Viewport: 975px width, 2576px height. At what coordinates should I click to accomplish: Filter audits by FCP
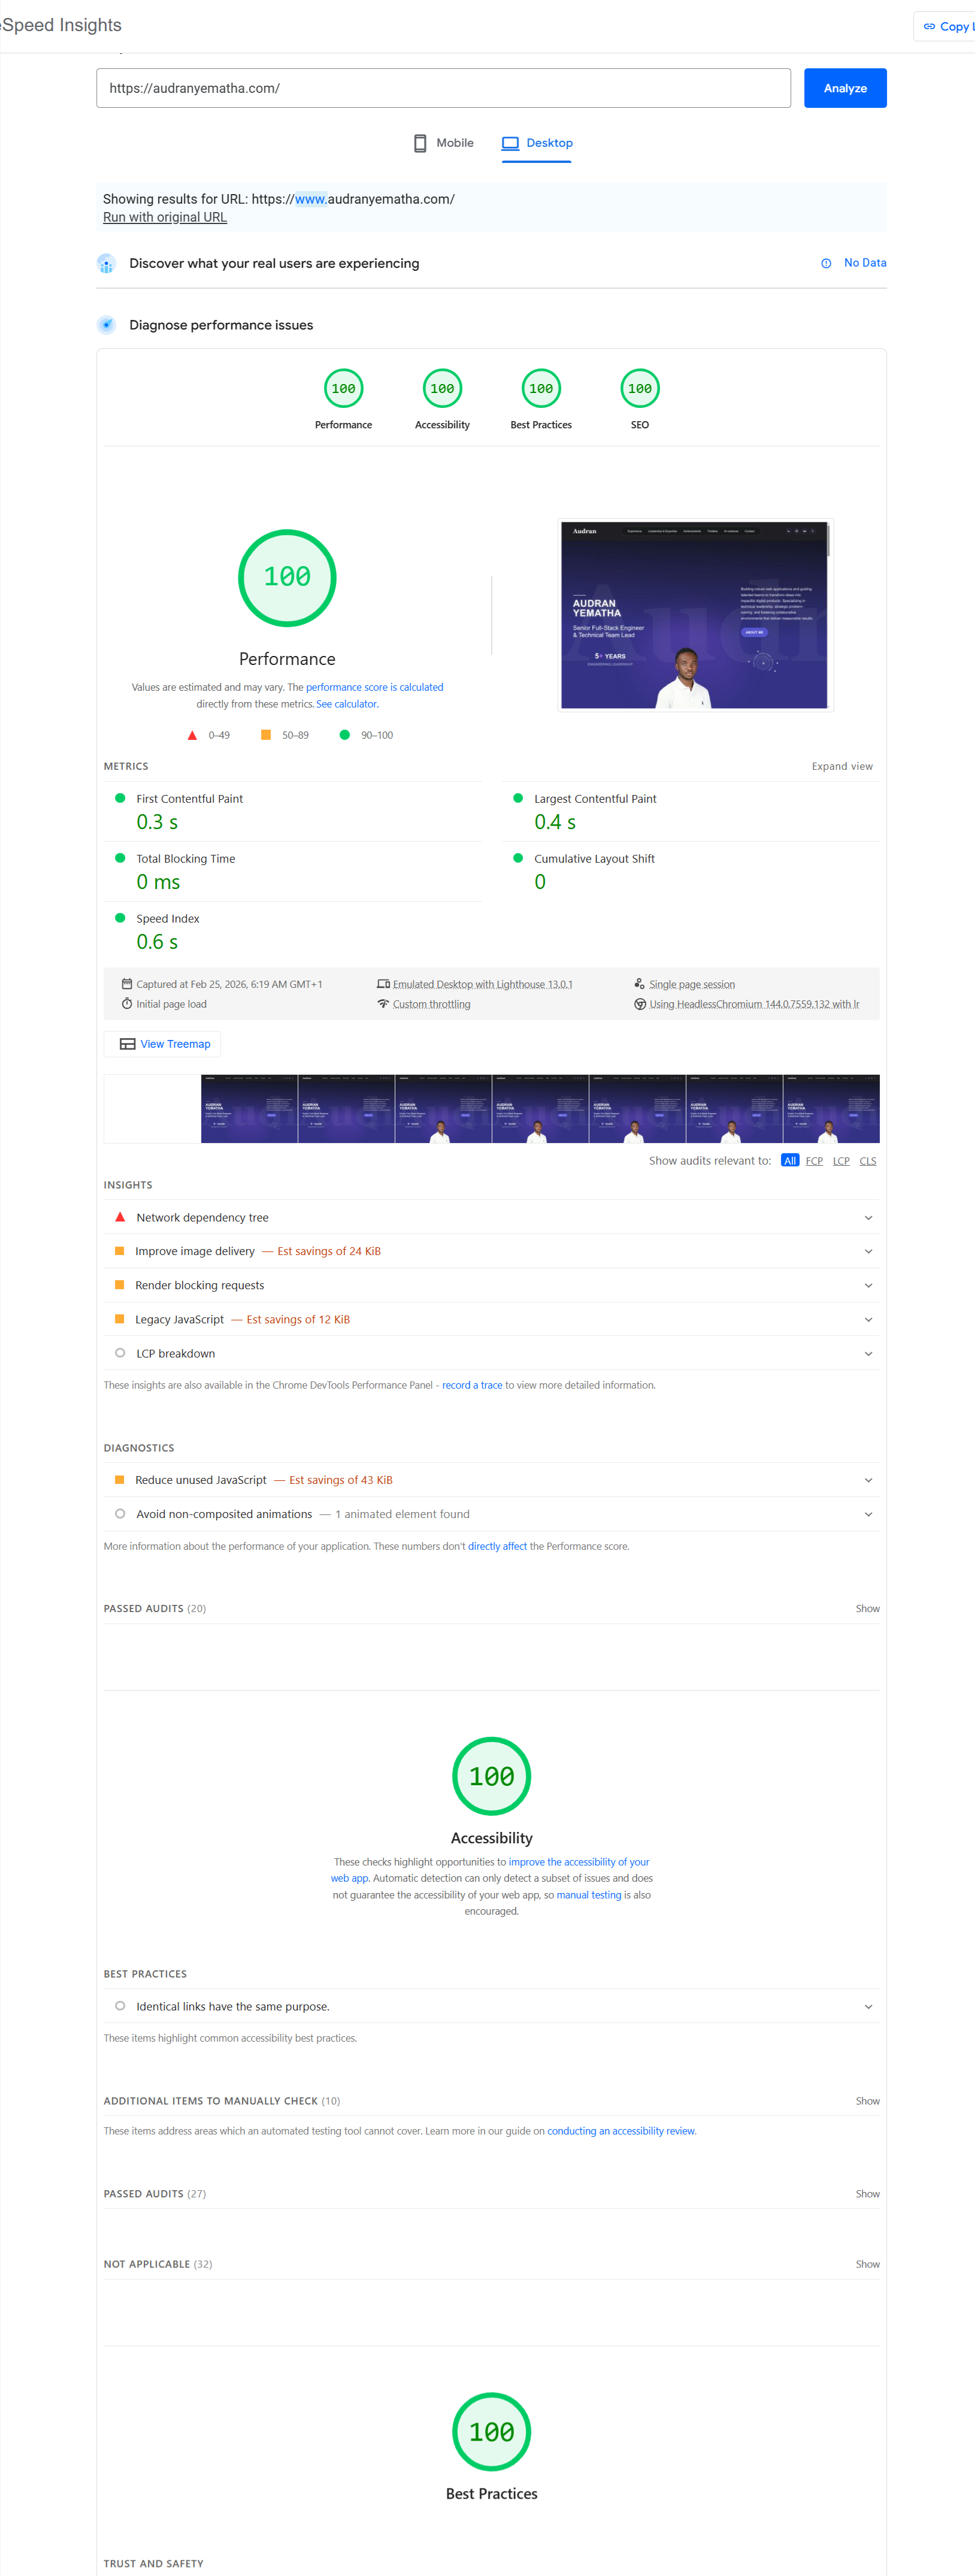click(x=814, y=1161)
